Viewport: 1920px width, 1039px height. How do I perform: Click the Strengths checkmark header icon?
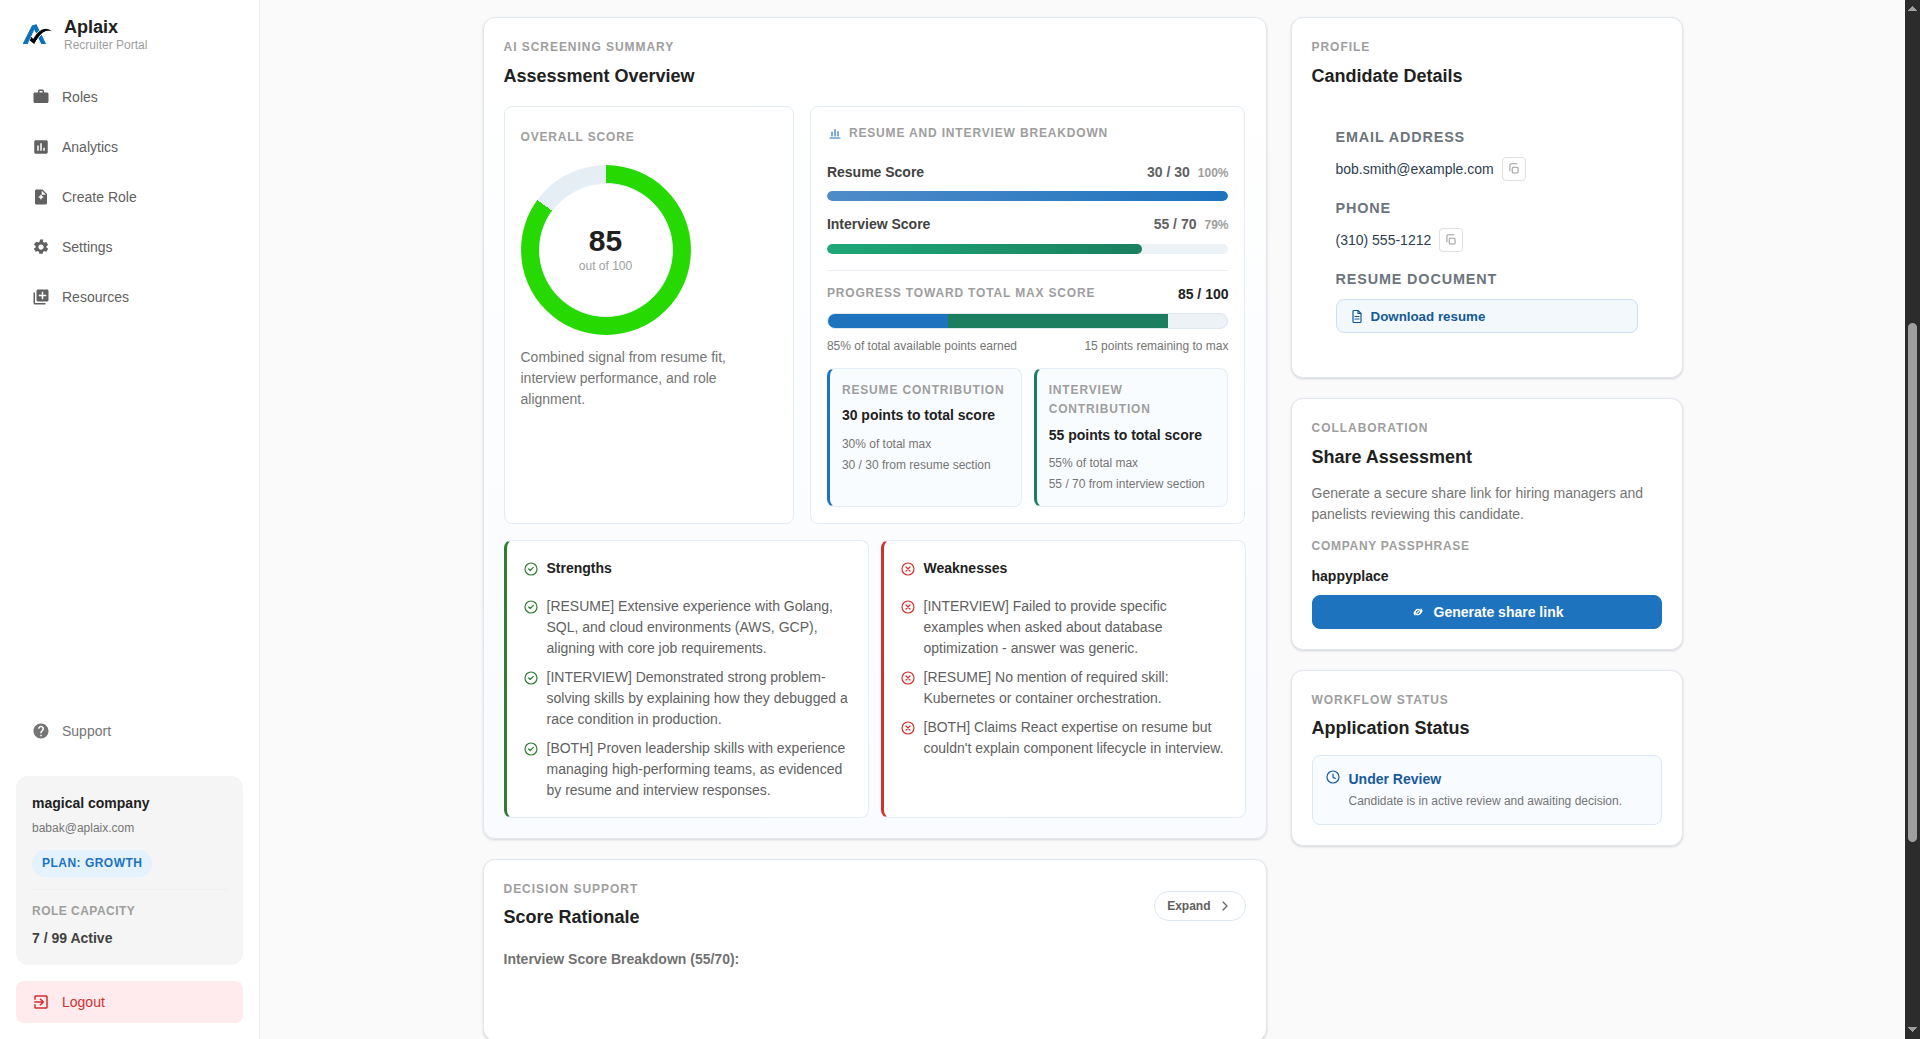(x=531, y=569)
